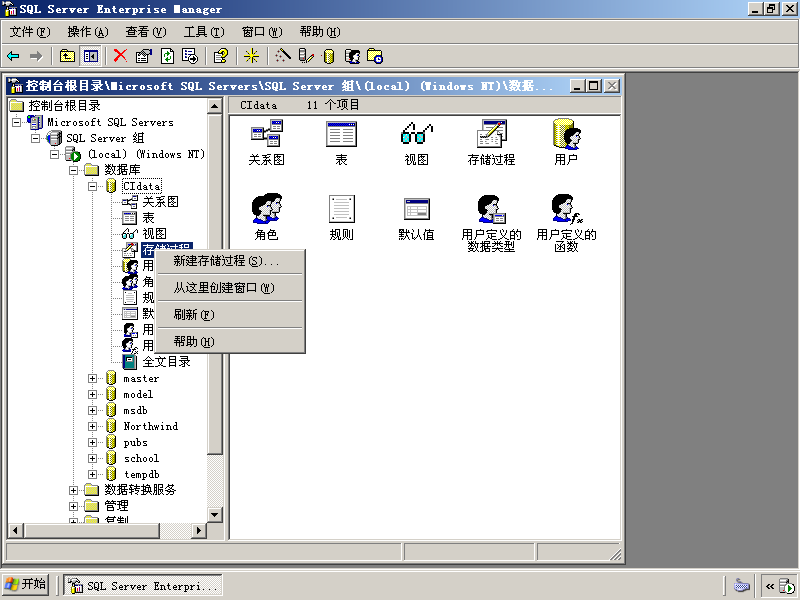Image resolution: width=800 pixels, height=600 pixels.
Task: Collapse the Microsoft SQL Servers node
Action: point(17,122)
